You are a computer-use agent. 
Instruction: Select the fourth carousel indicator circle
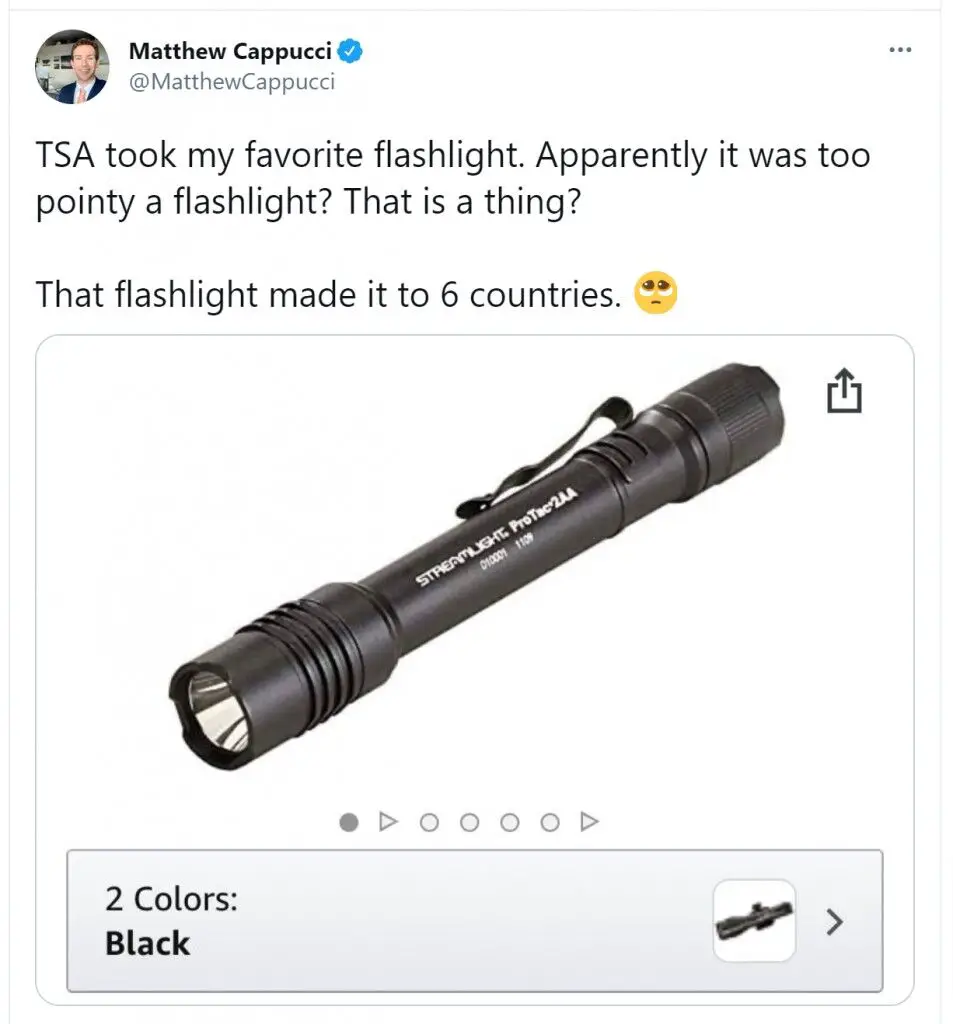pyautogui.click(x=469, y=822)
